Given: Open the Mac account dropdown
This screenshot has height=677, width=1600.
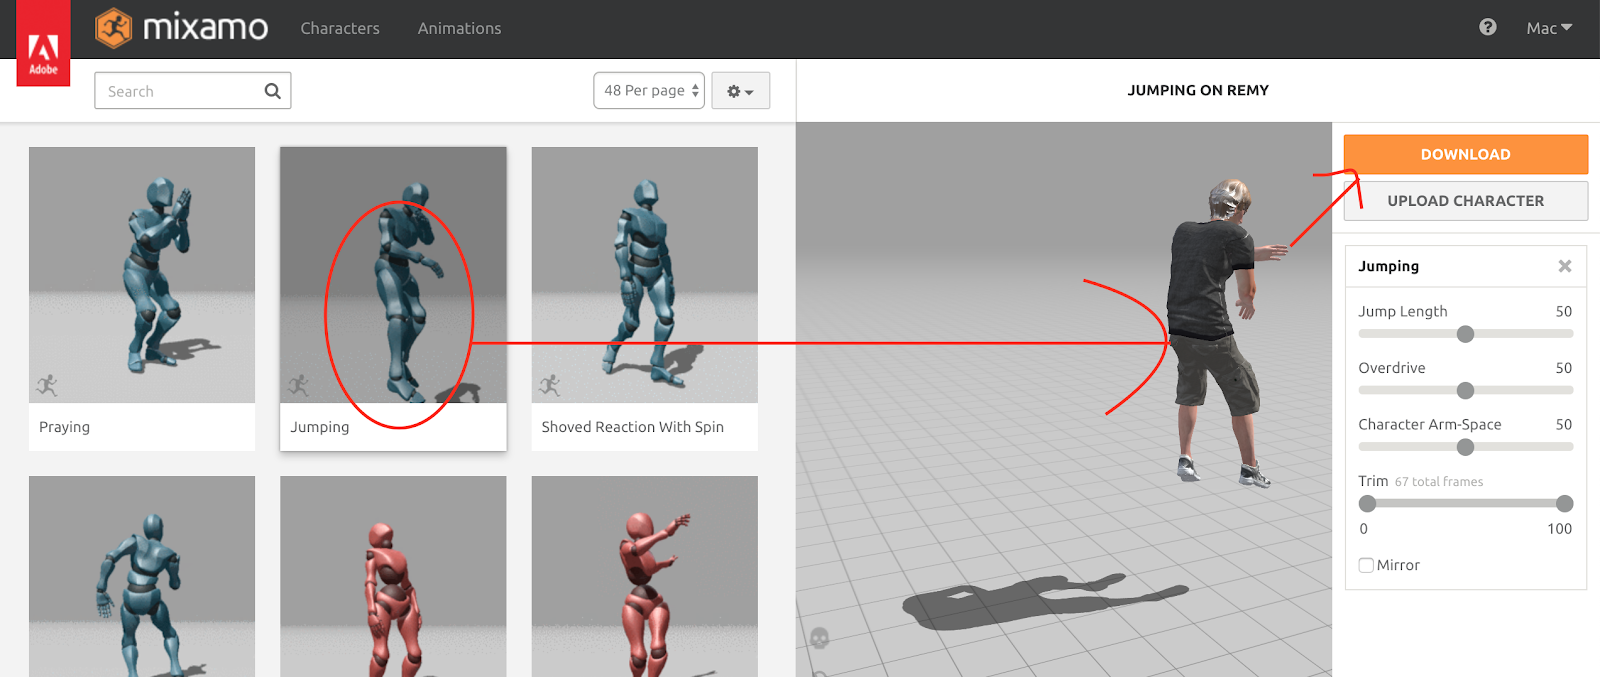Looking at the screenshot, I should (x=1549, y=28).
